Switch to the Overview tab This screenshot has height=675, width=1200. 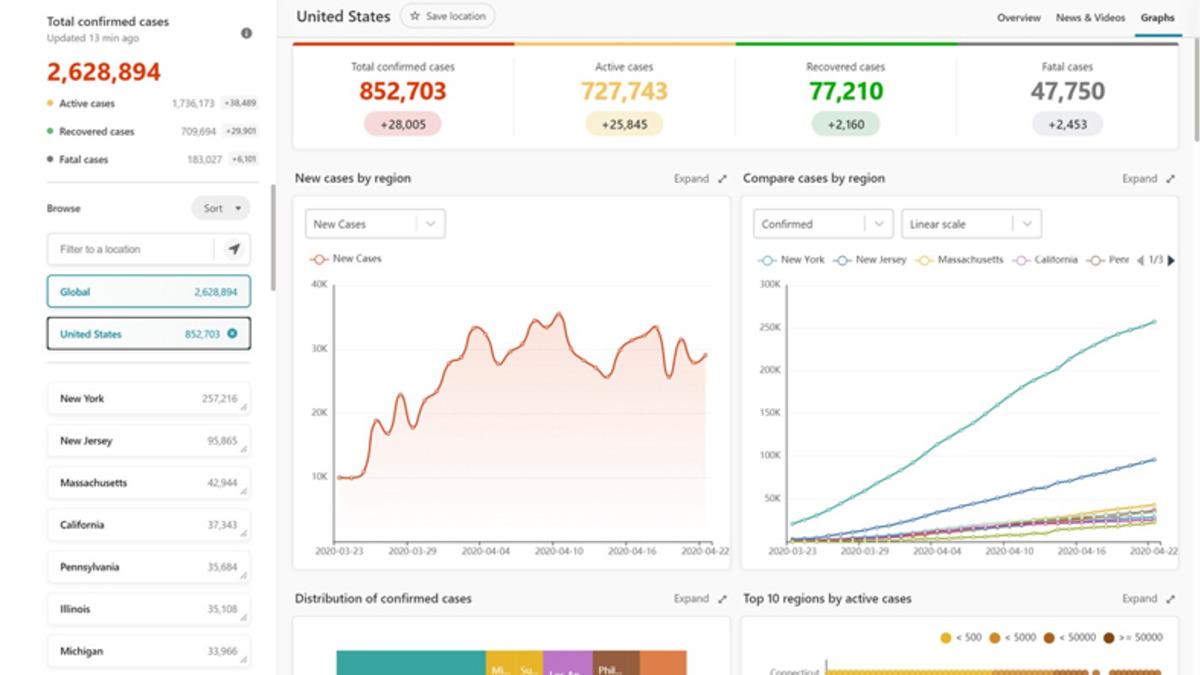pyautogui.click(x=1018, y=18)
